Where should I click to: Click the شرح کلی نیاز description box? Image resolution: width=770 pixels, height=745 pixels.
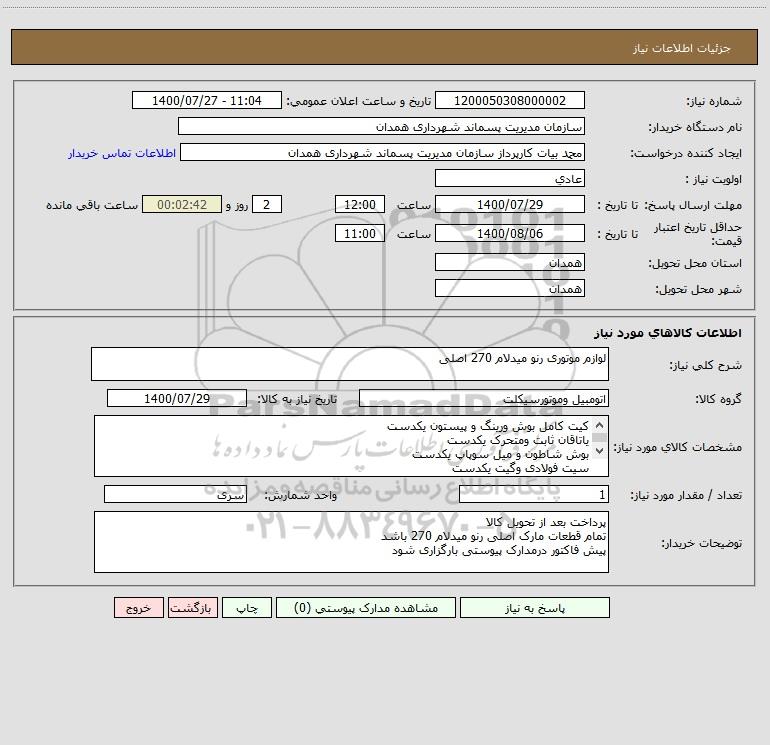coord(350,364)
